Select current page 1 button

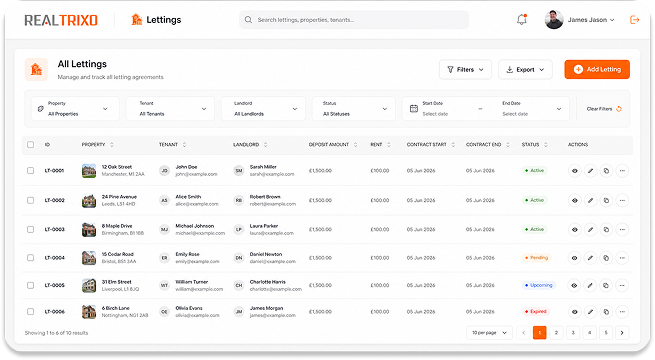(x=540, y=333)
